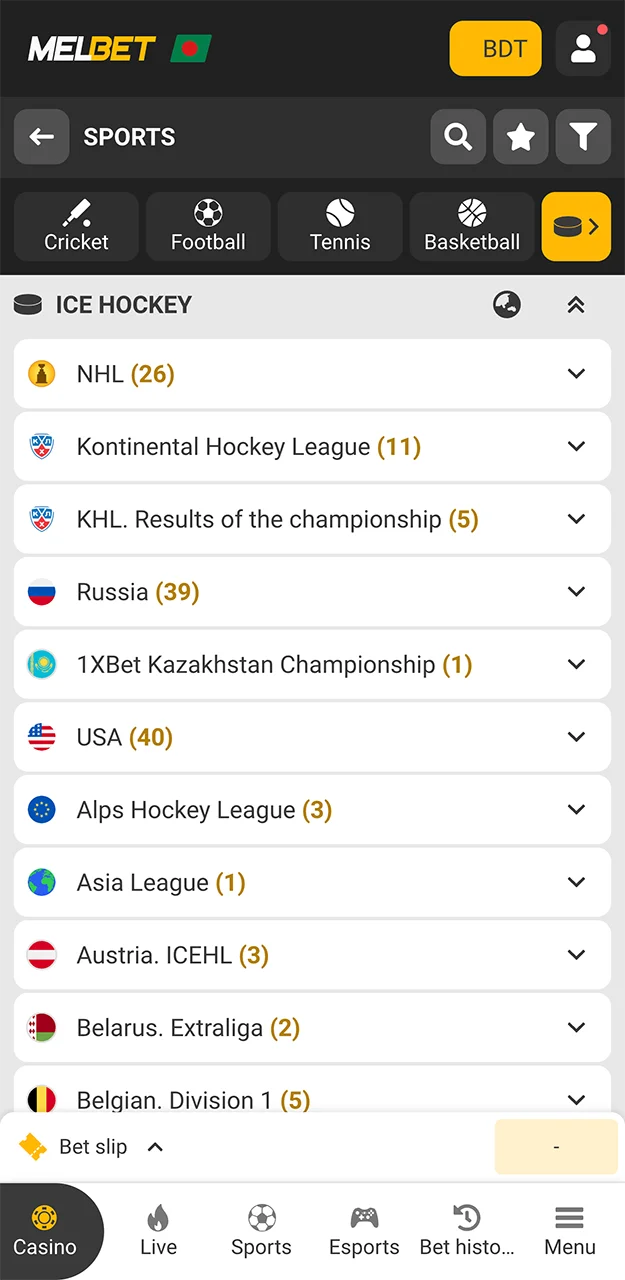Open the search icon in Sports header
This screenshot has height=1280, width=625.
click(458, 137)
